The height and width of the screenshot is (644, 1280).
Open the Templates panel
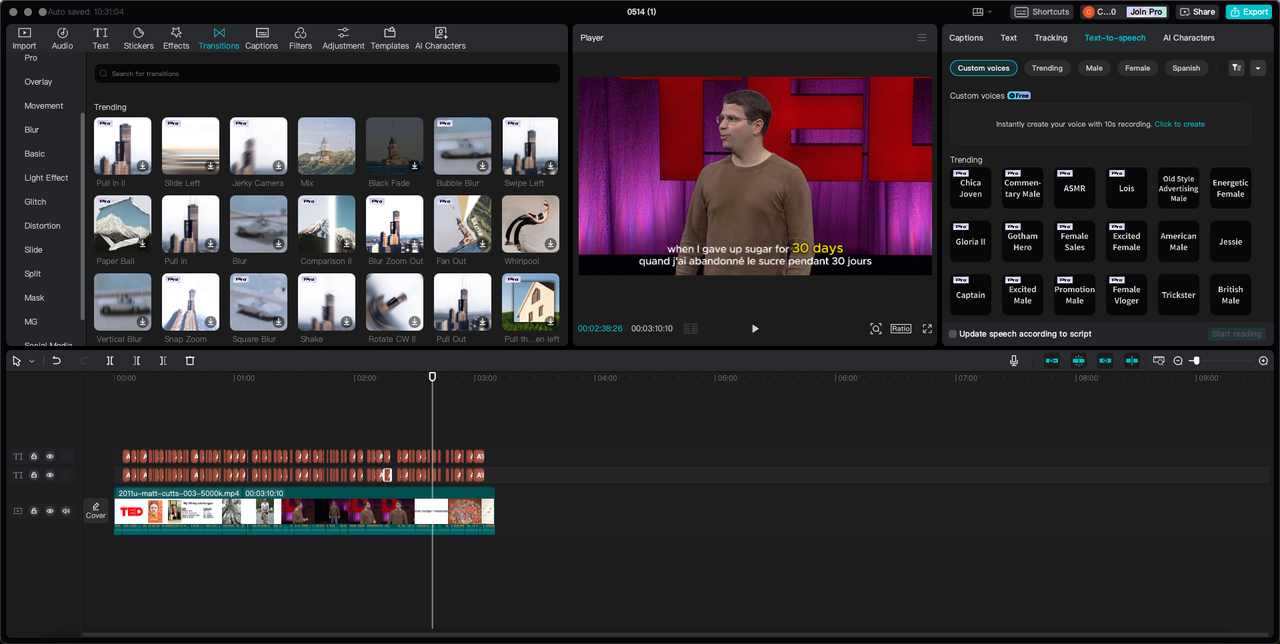(390, 39)
